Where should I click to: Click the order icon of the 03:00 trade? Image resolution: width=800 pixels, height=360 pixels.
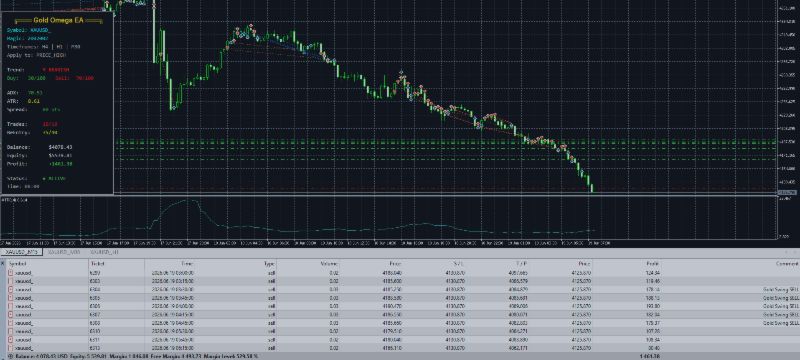(x=11, y=273)
